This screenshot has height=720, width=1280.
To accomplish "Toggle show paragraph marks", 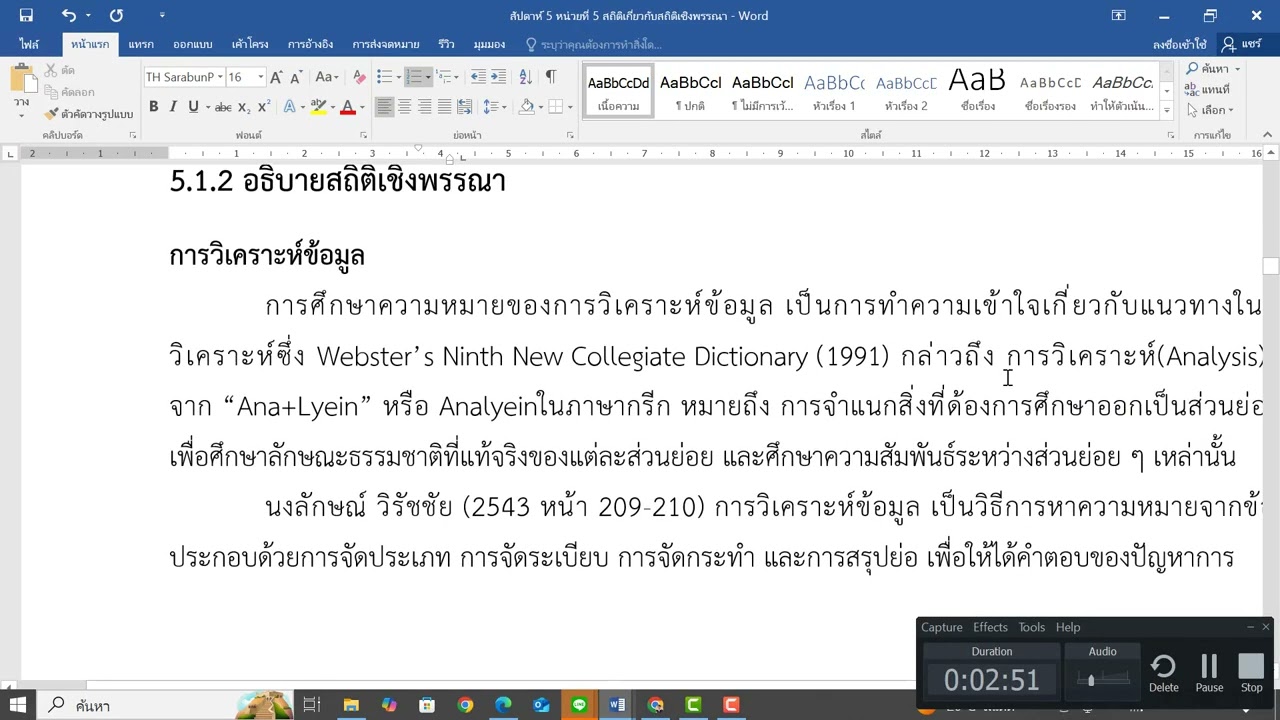I will pyautogui.click(x=550, y=77).
